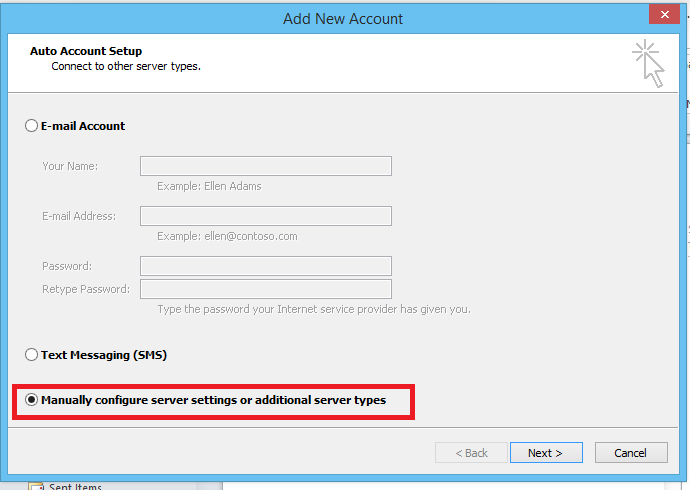The image size is (690, 490).
Task: Click the Retype Password: label
Action: [x=86, y=289]
